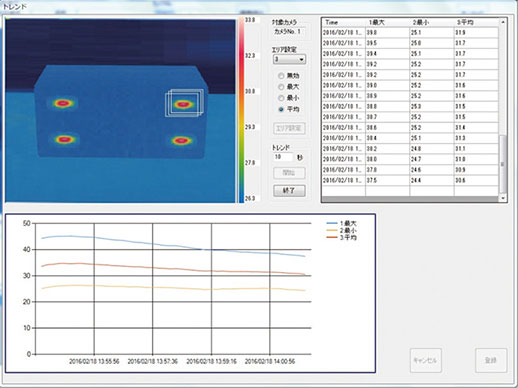The width and height of the screenshot is (518, 388).
Task: Choose the 最小 radio option
Action: click(x=281, y=98)
